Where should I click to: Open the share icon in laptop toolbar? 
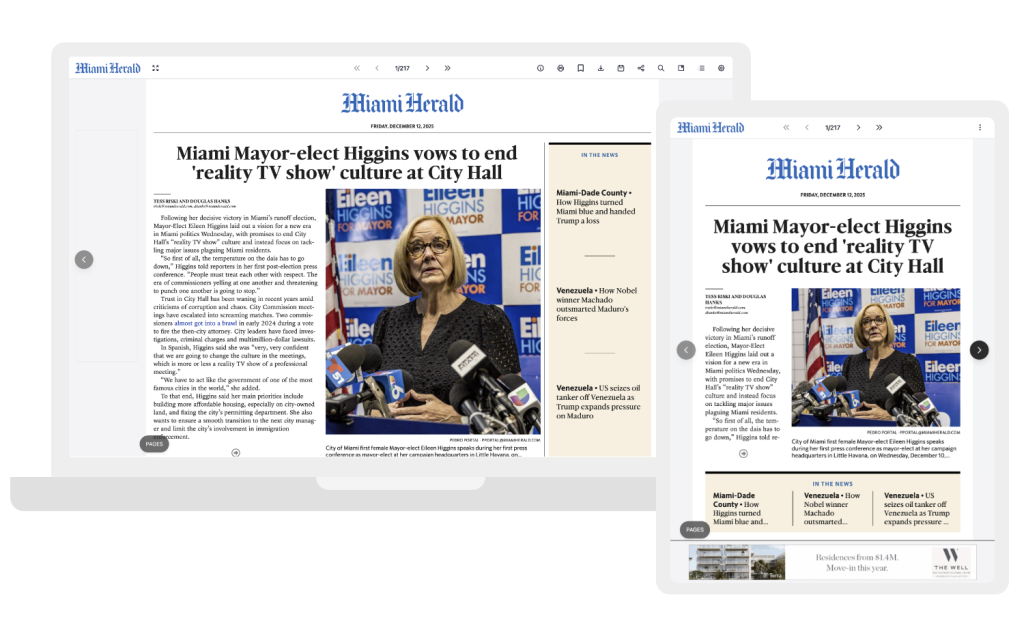[x=640, y=68]
